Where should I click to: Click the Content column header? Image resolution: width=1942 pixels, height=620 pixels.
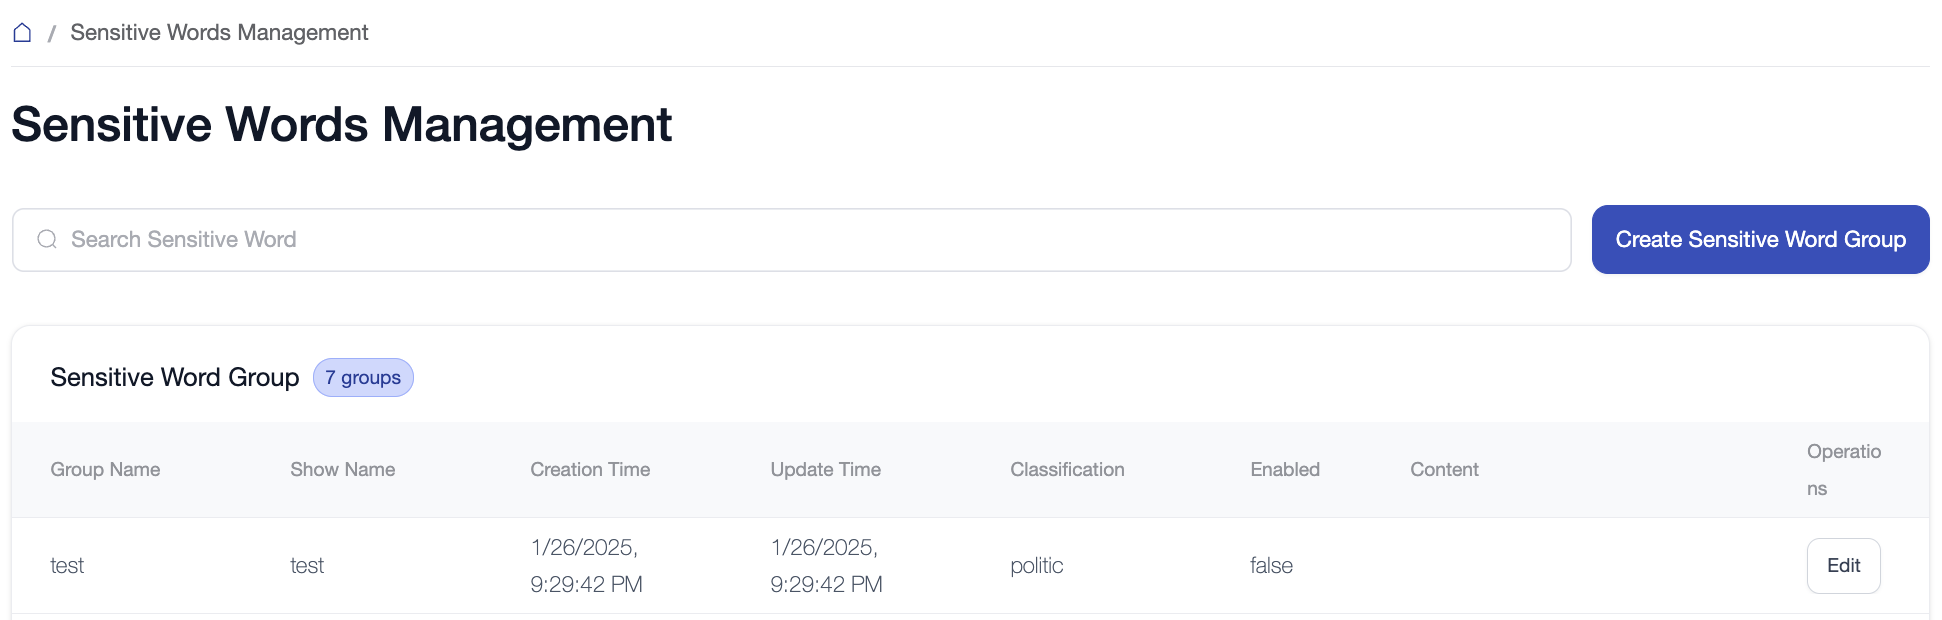[1443, 470]
